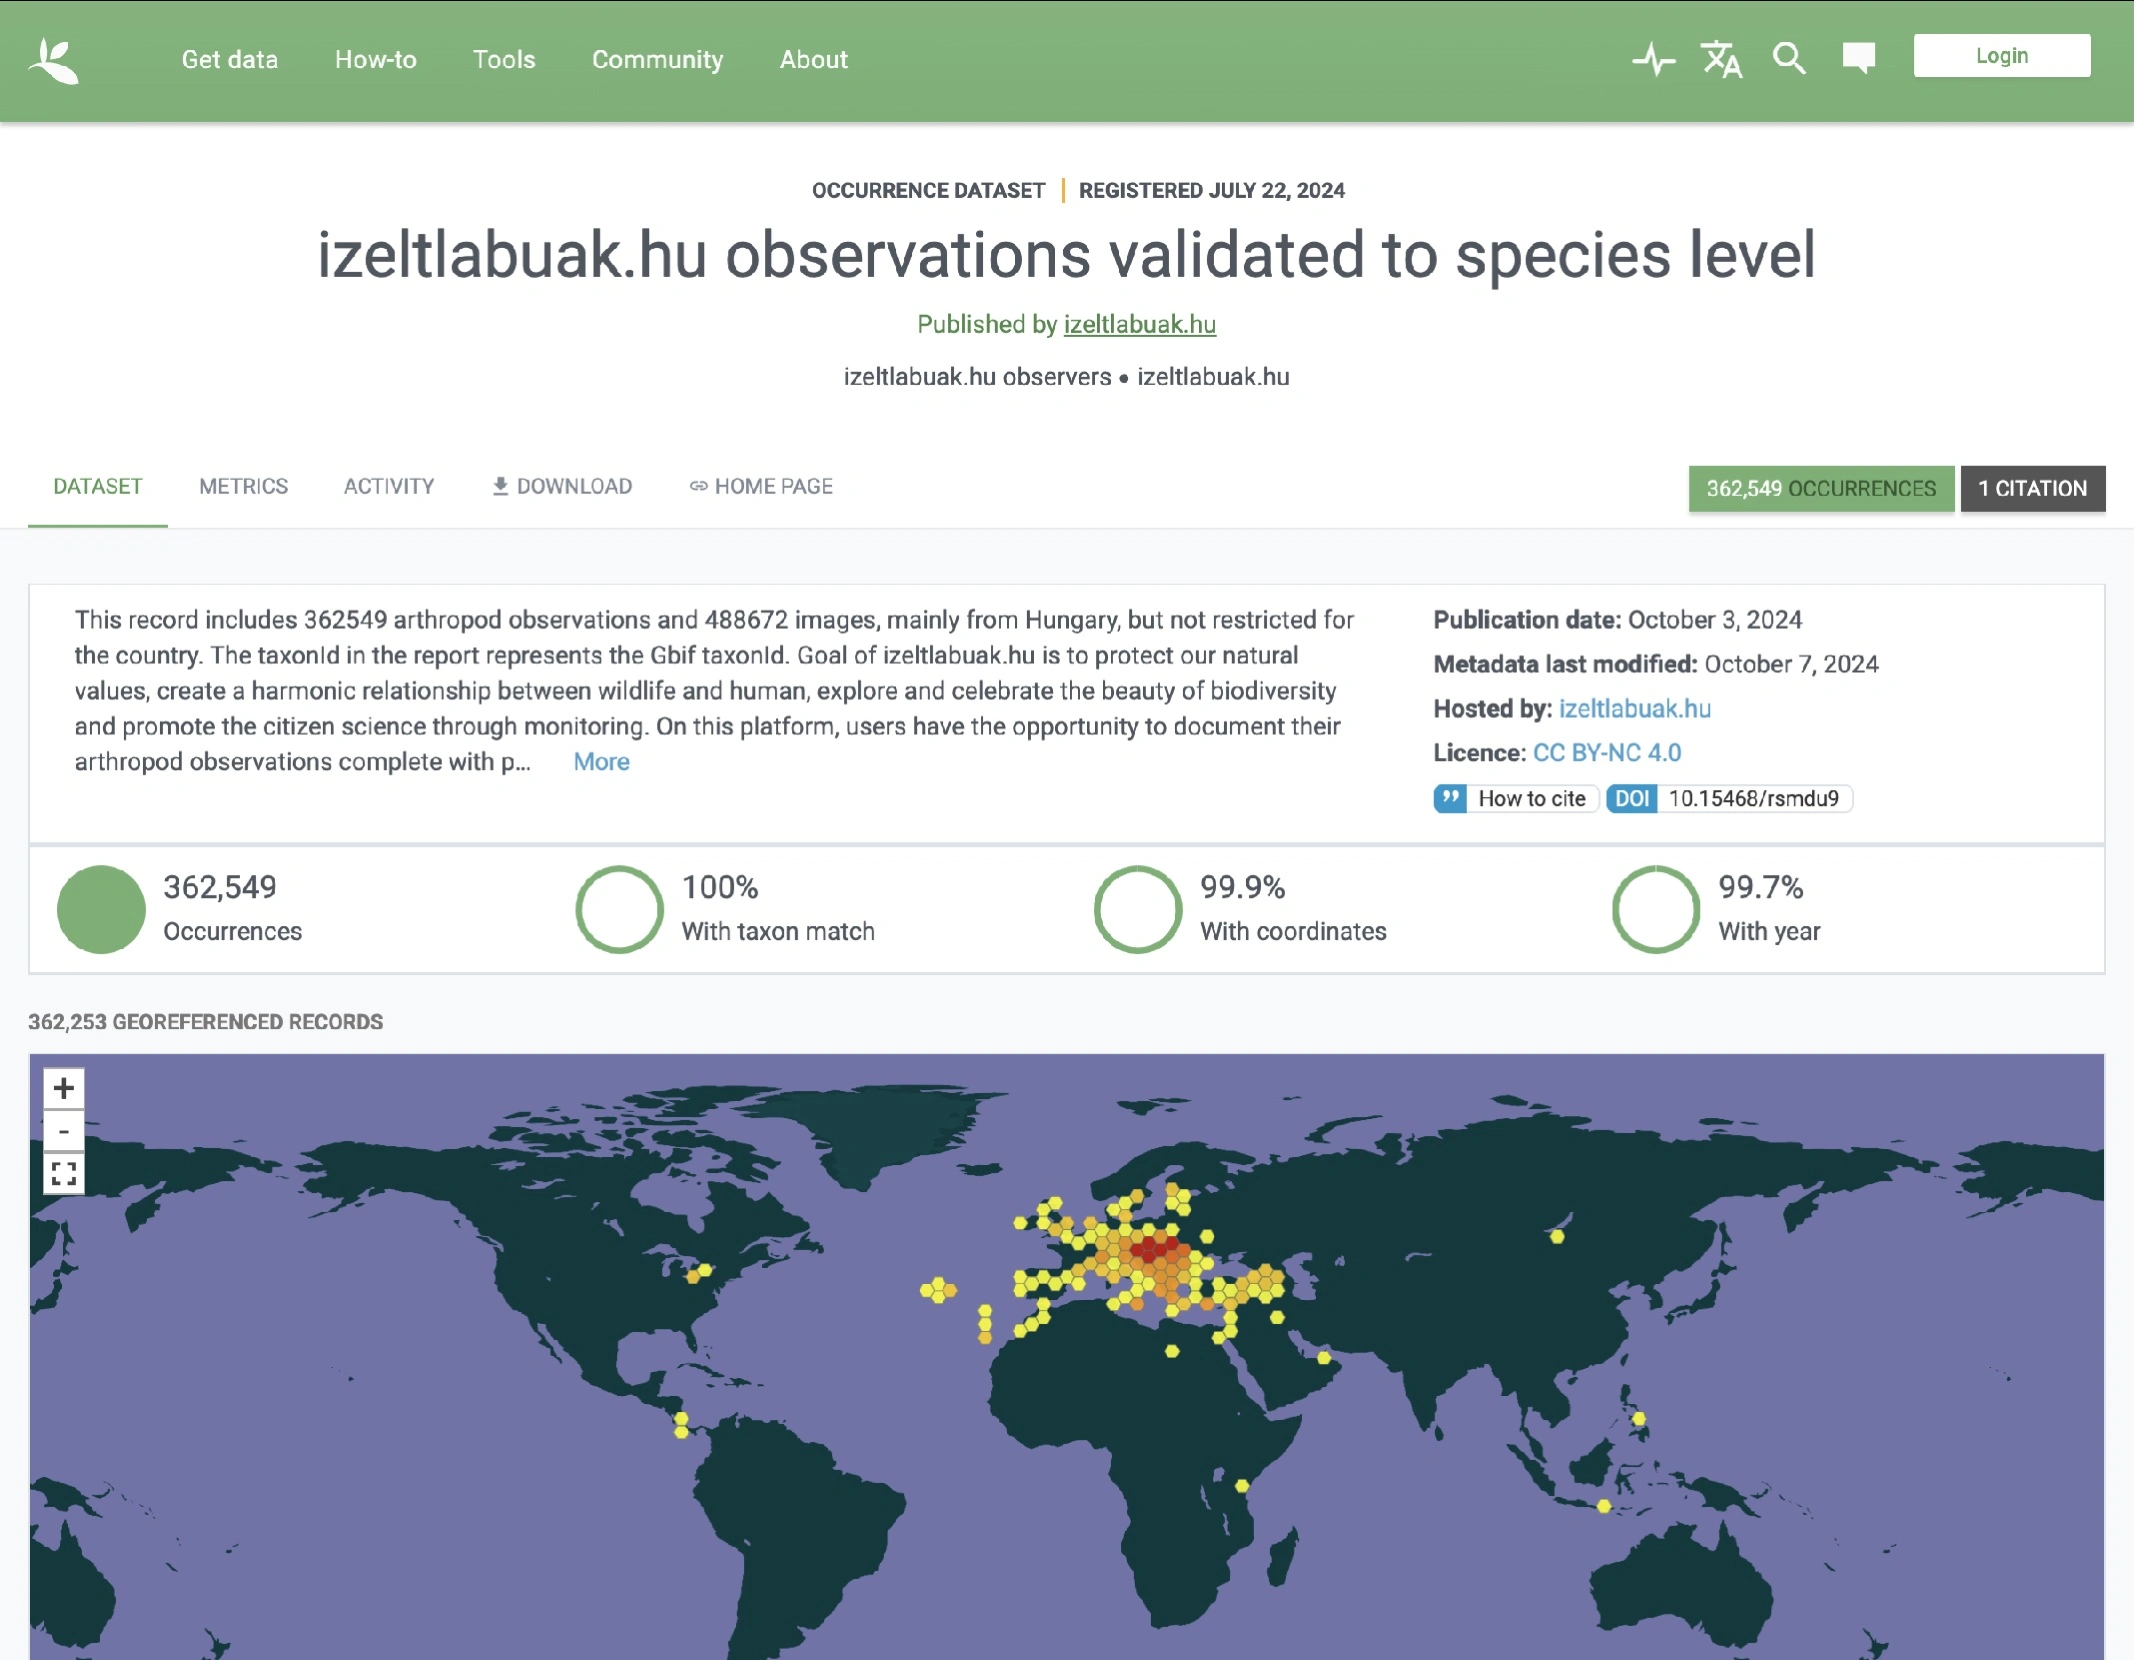Open the dataset HOME PAGE link
Viewport: 2134px width, 1660px height.
761,487
